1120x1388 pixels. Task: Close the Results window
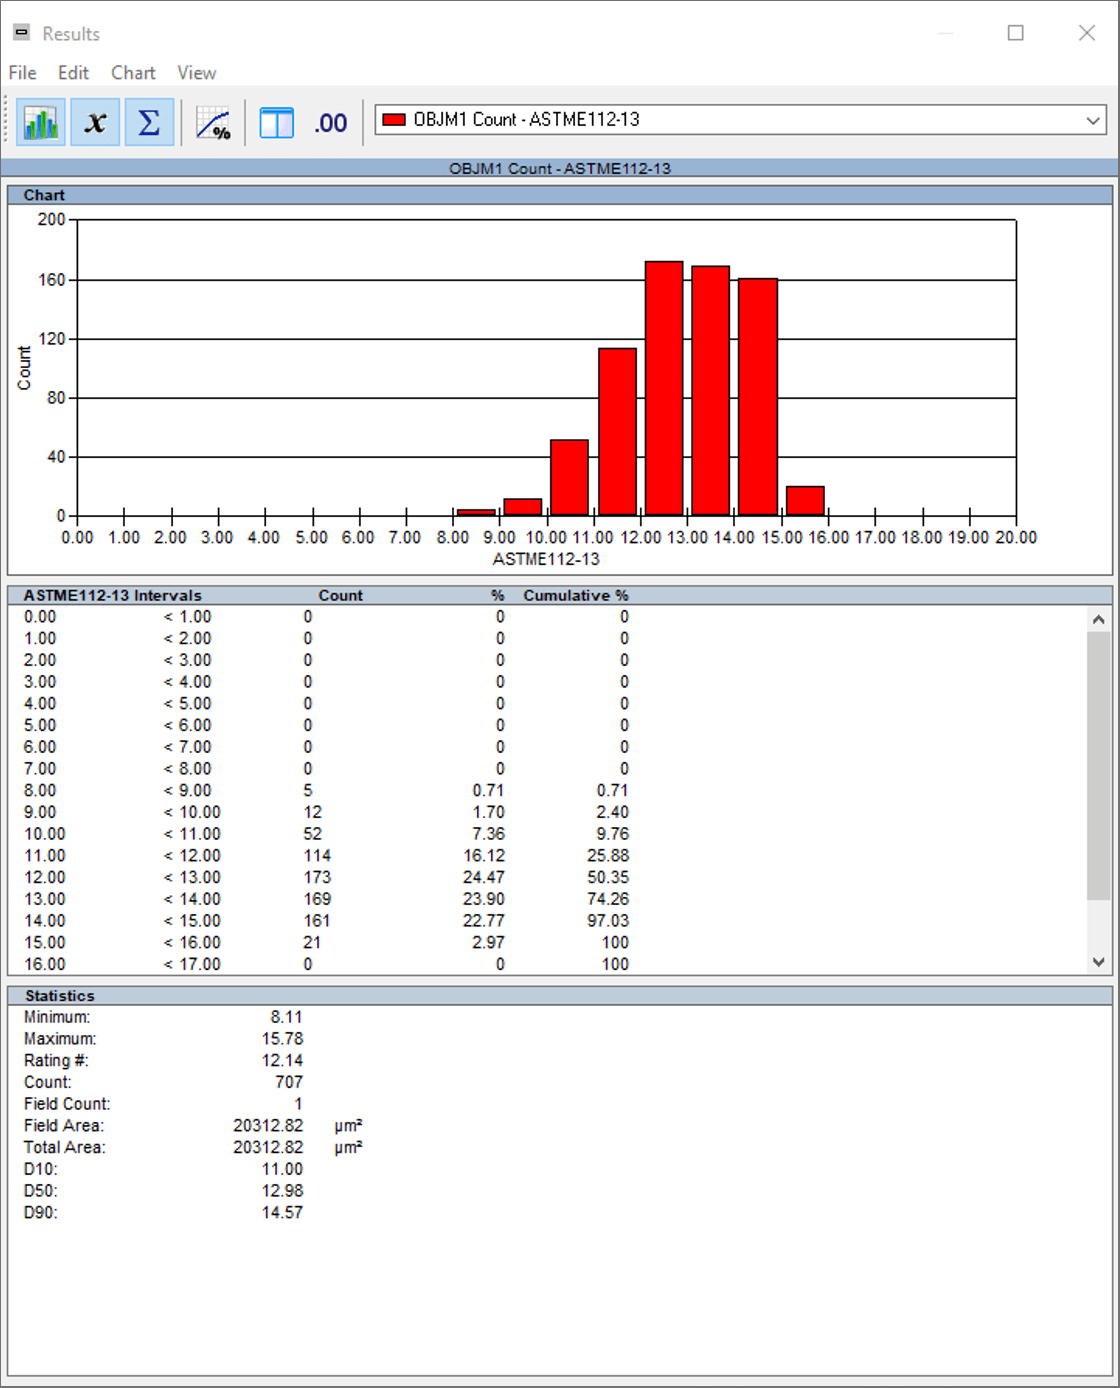click(1086, 33)
